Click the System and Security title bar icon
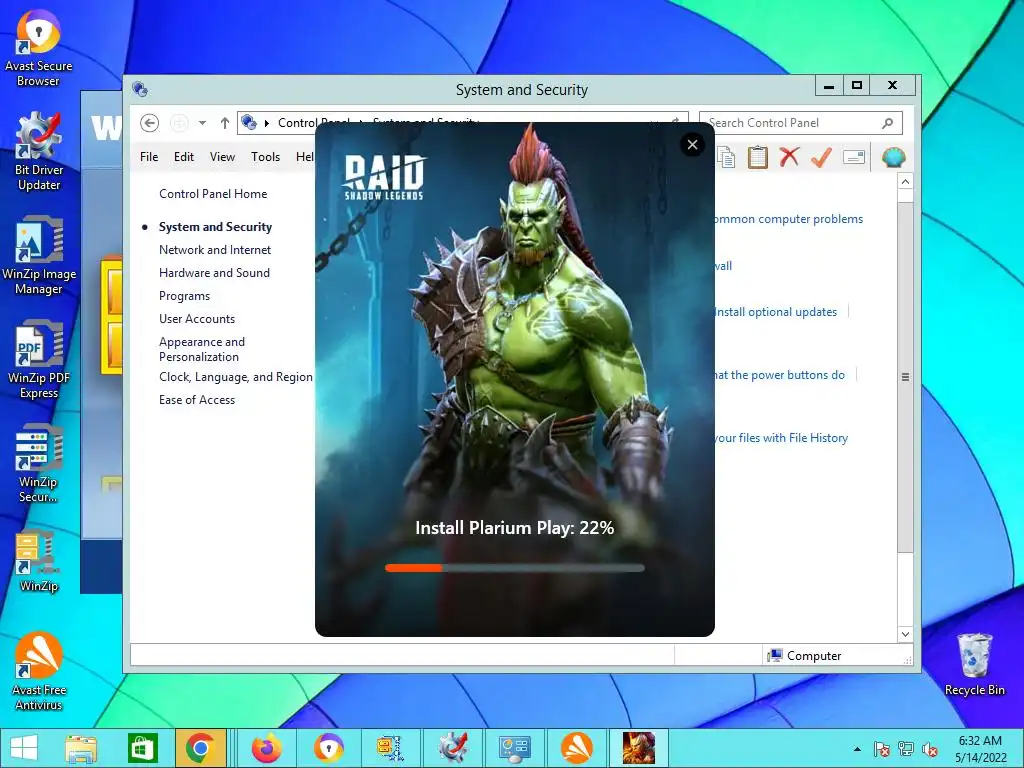 (x=140, y=89)
